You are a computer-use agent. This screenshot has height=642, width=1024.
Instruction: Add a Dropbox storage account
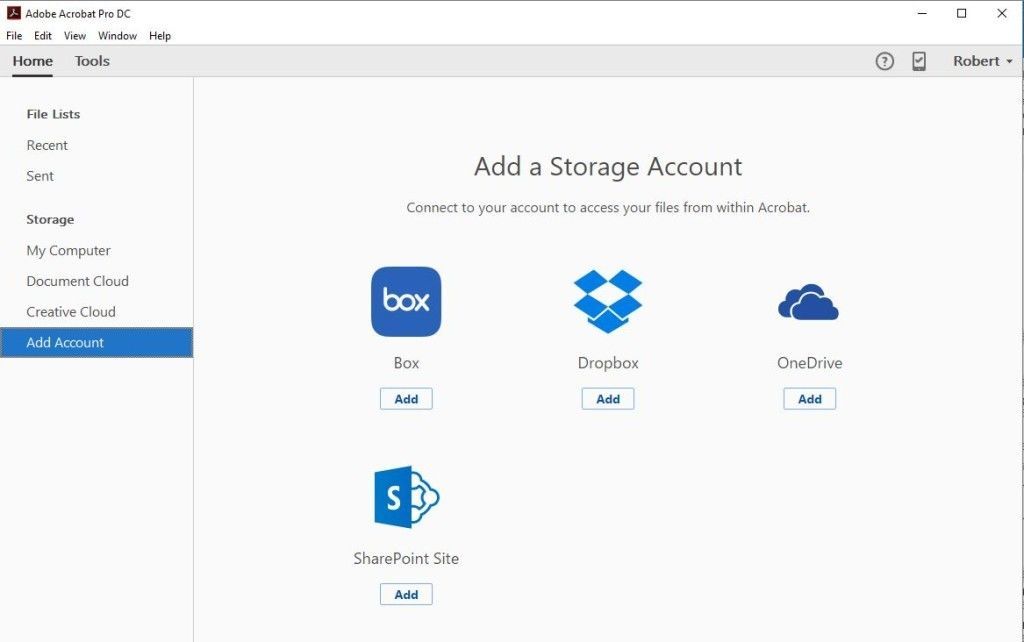point(608,399)
